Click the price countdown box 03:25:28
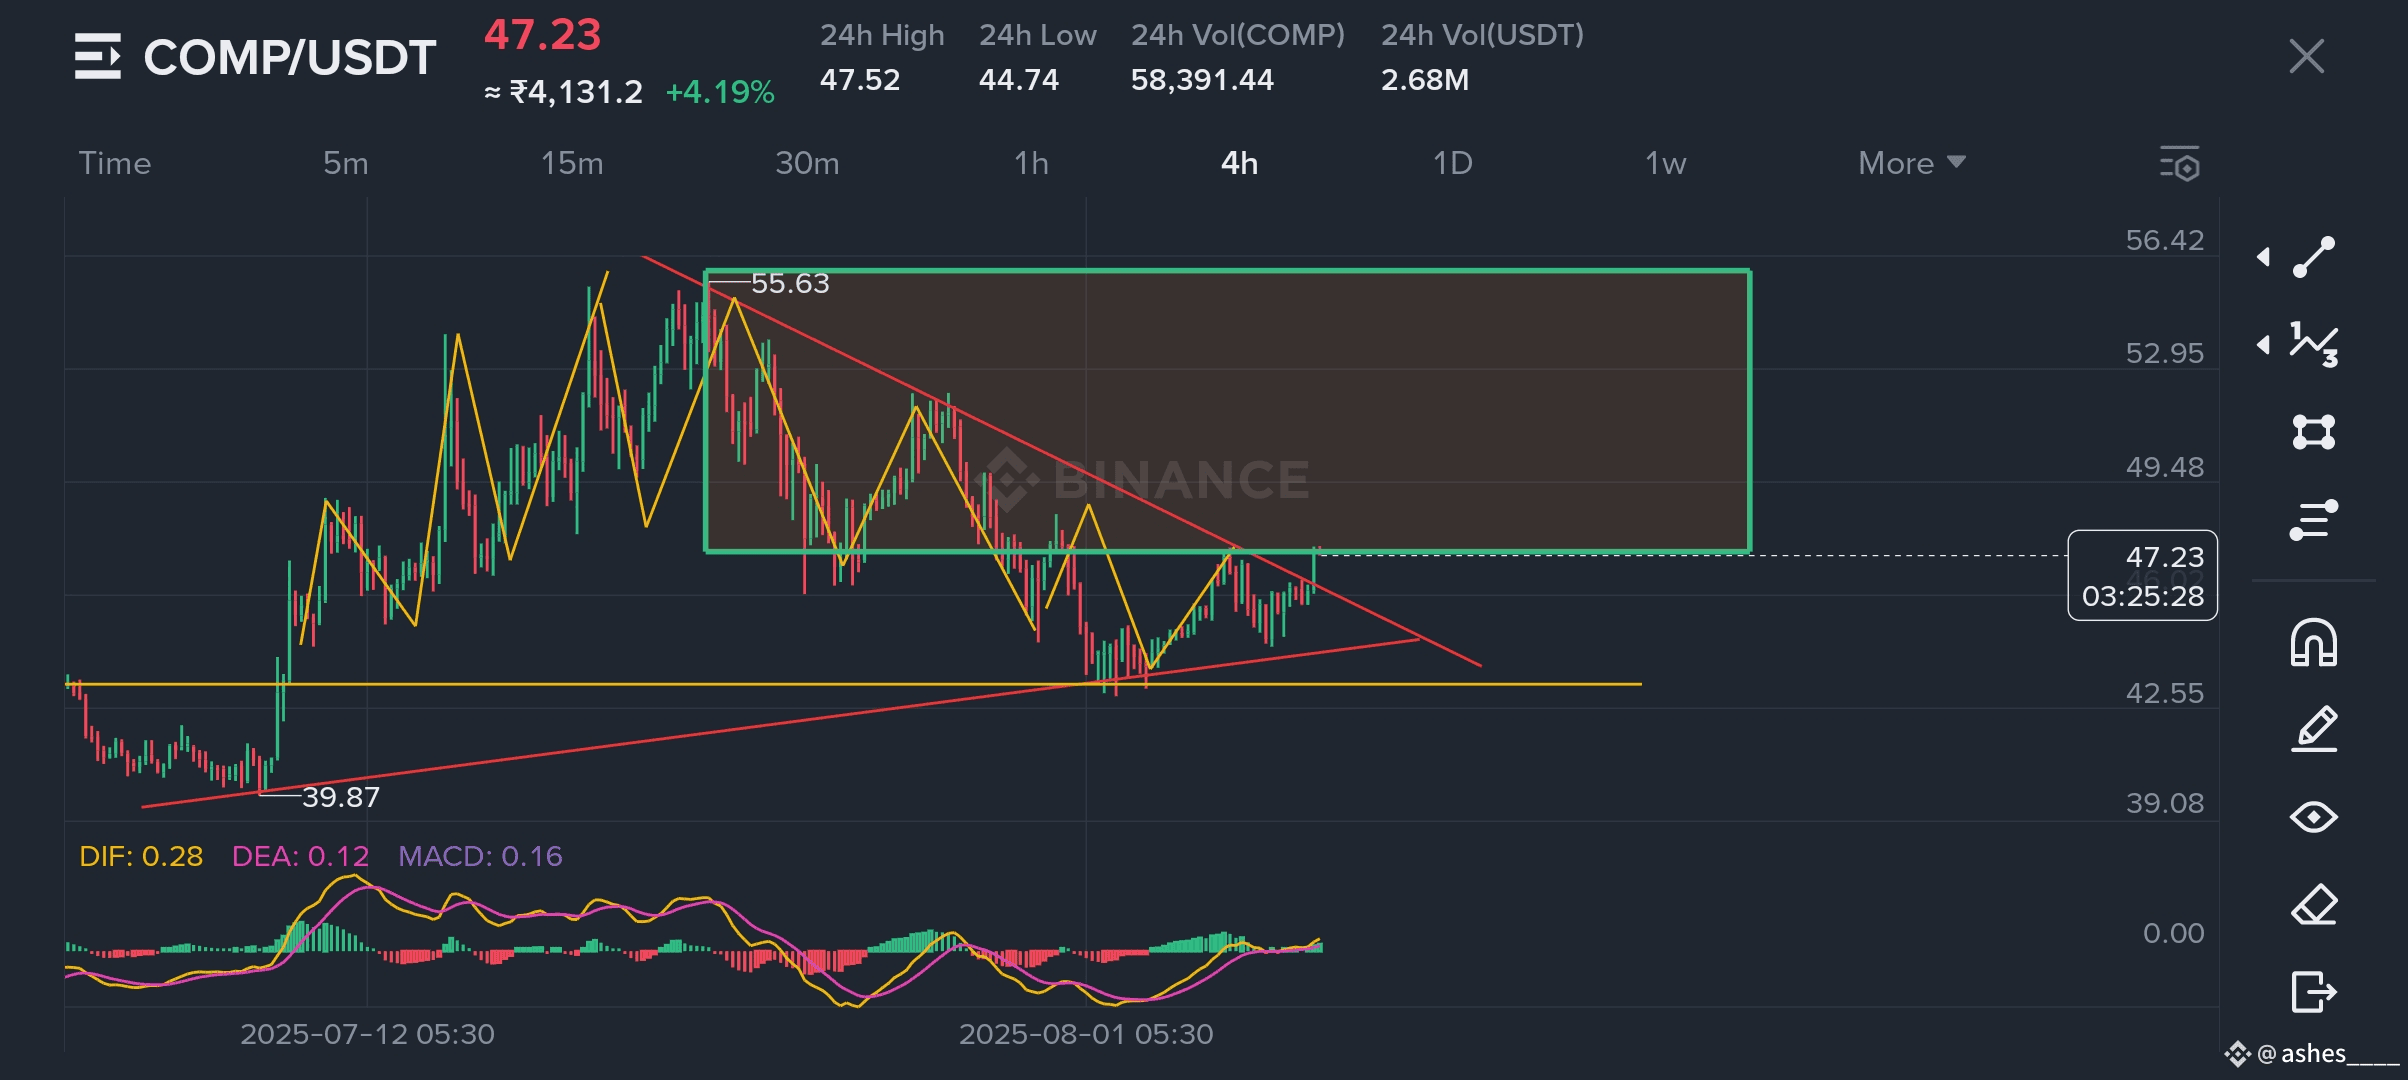The image size is (2408, 1080). [x=2142, y=576]
